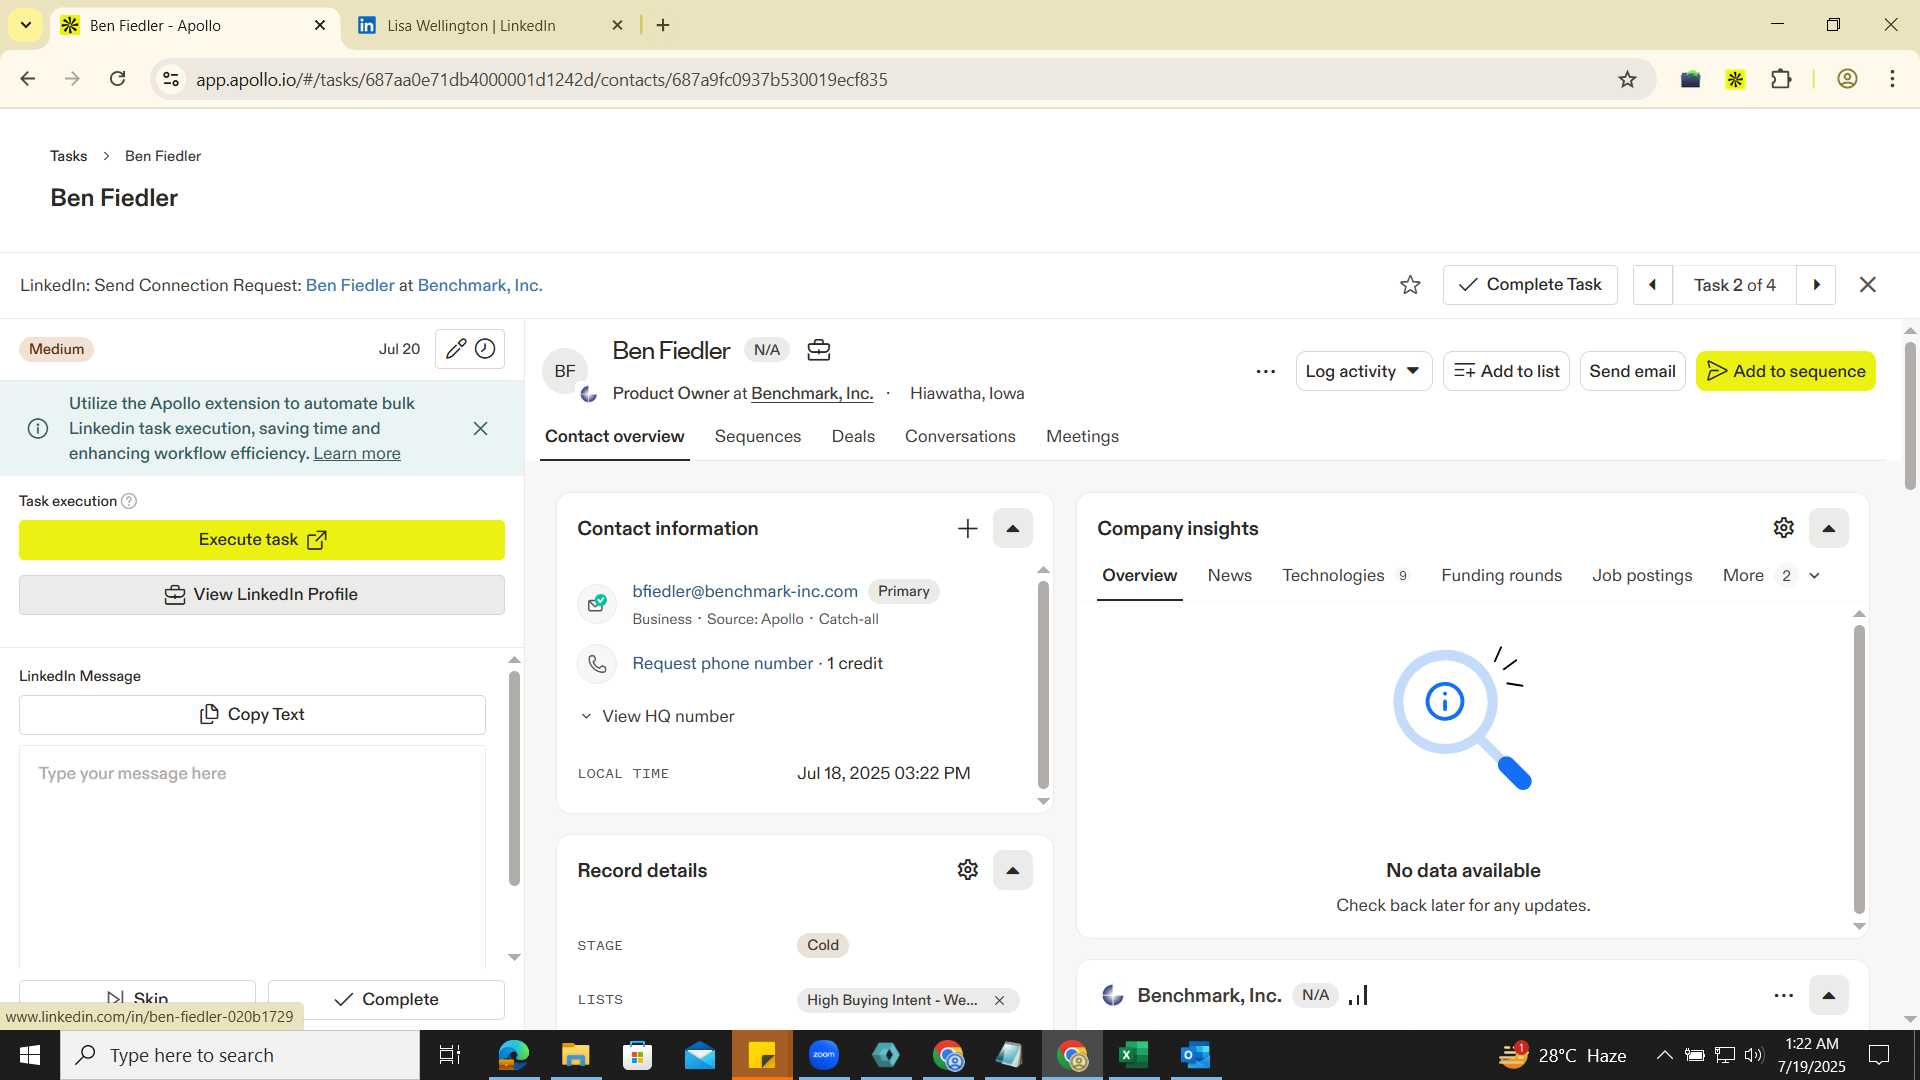The image size is (1920, 1080).
Task: Open the tab search dropdown arrow
Action: click(25, 25)
